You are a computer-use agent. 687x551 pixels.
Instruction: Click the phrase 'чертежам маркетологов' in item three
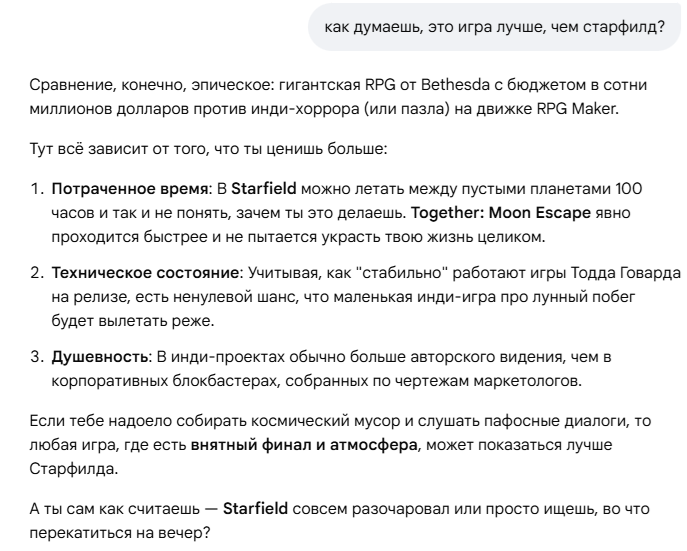(489, 381)
